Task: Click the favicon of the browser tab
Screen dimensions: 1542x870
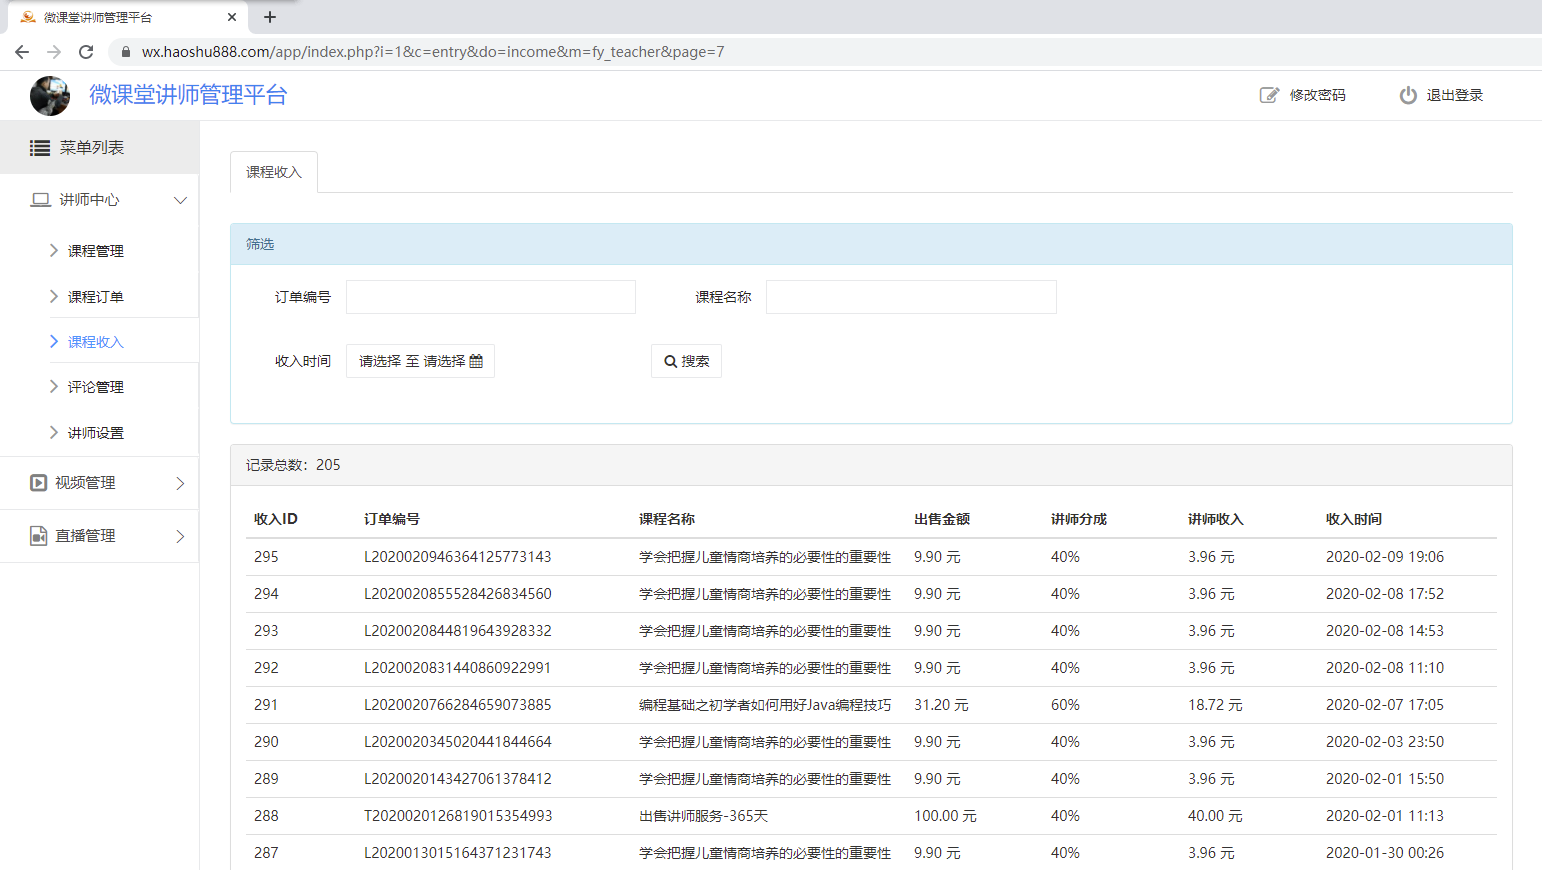Action: coord(28,17)
